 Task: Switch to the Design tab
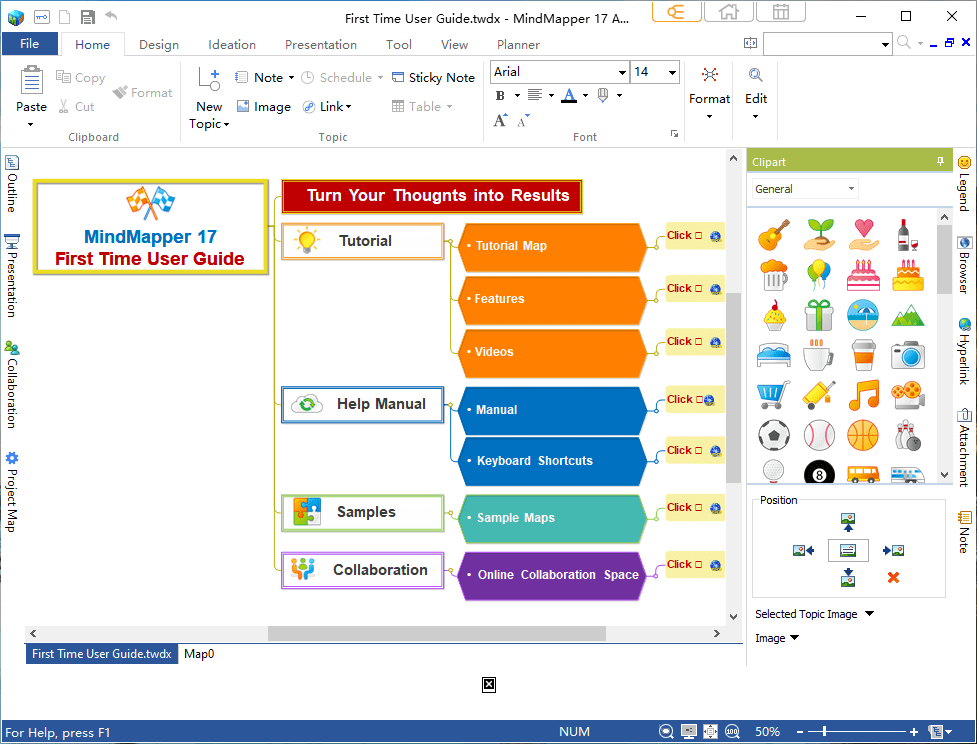point(159,44)
